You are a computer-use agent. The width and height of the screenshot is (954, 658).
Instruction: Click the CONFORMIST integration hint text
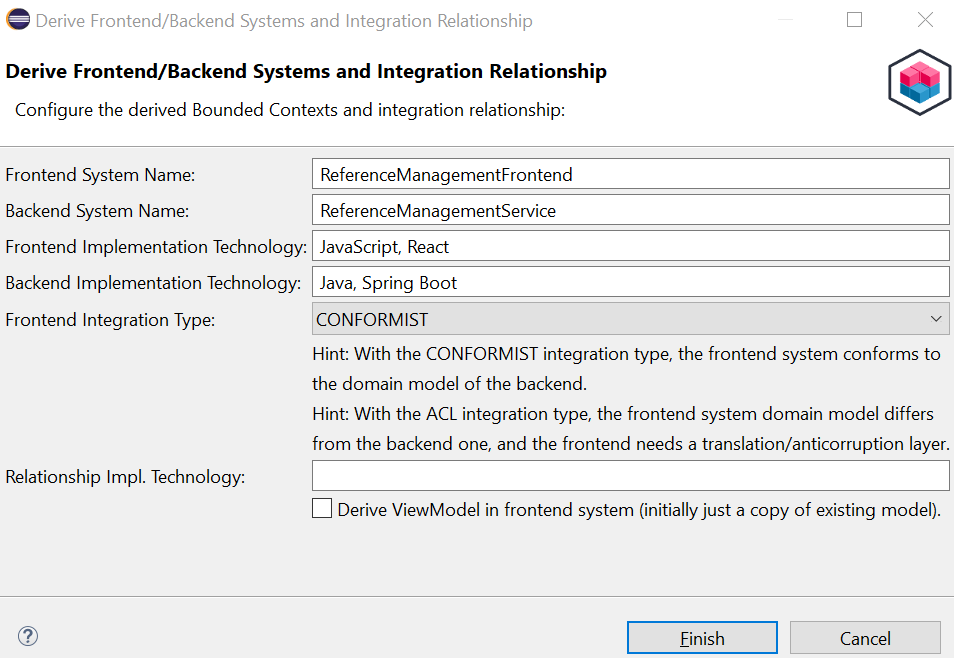625,368
